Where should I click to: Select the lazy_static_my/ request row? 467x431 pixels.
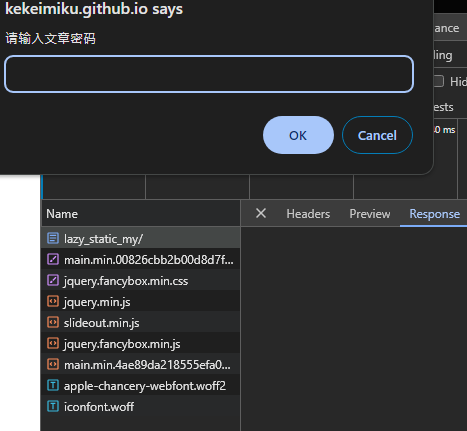141,238
